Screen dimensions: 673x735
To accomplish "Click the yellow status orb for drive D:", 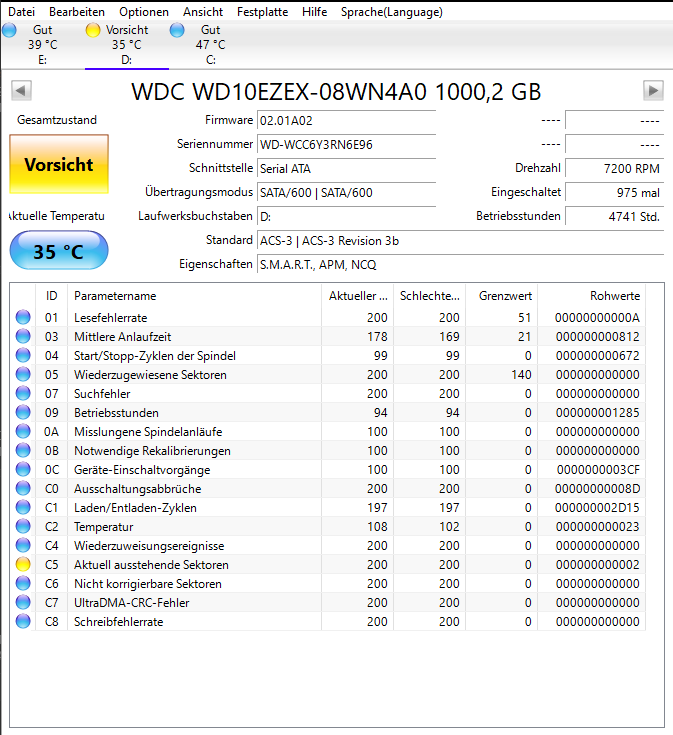I will (93, 30).
